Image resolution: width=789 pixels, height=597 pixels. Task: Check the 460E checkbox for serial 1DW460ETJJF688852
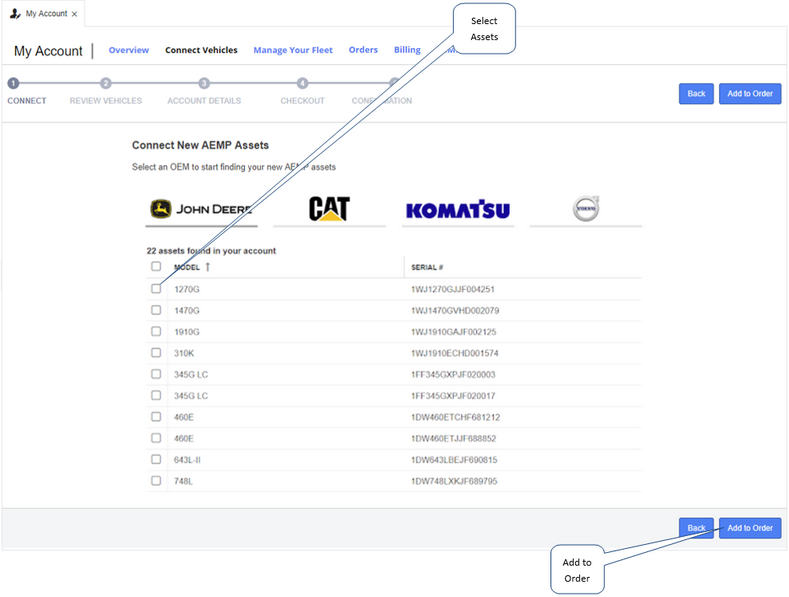[156, 438]
